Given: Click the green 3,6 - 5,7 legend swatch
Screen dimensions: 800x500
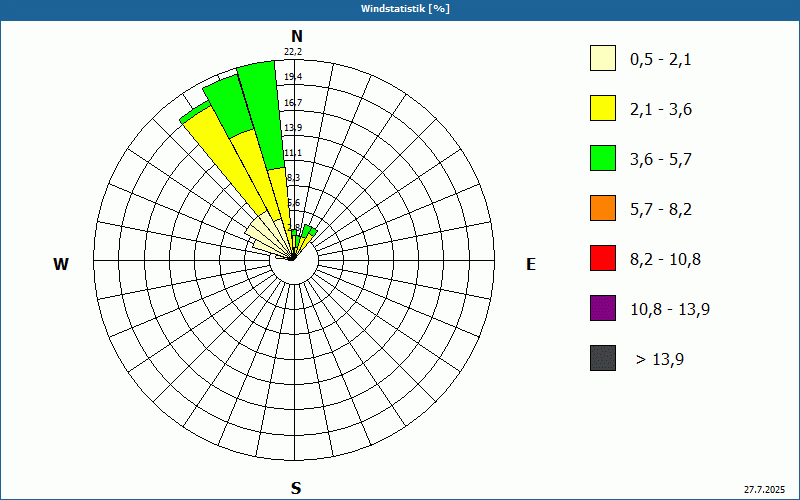Looking at the screenshot, I should pyautogui.click(x=603, y=158).
